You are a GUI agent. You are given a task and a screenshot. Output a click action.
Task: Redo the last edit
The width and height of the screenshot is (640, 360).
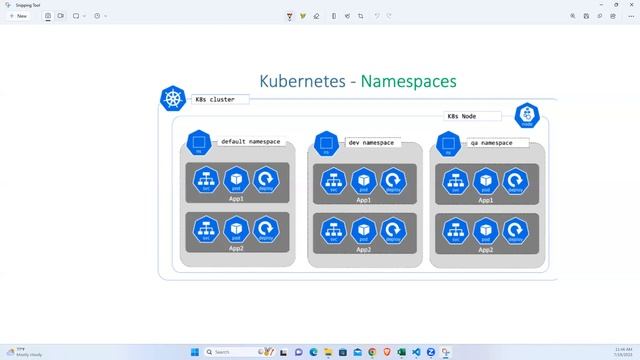[389, 16]
